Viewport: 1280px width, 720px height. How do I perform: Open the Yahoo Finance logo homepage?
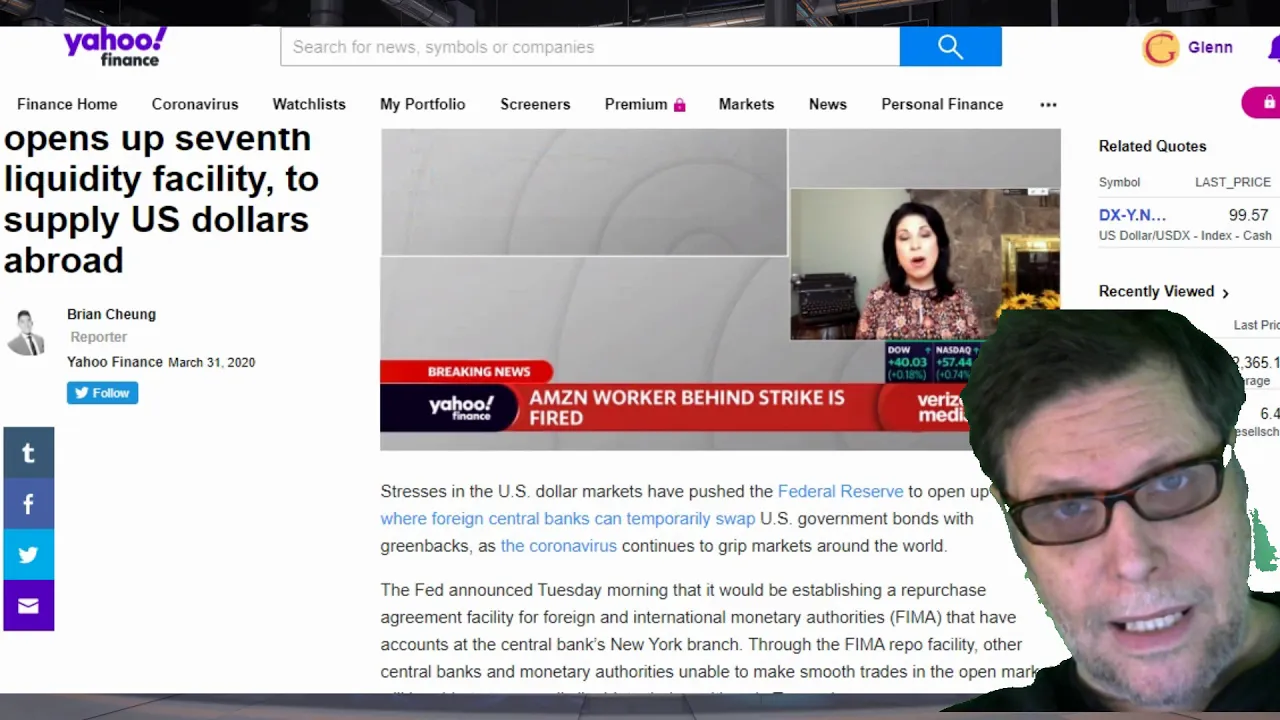point(114,46)
